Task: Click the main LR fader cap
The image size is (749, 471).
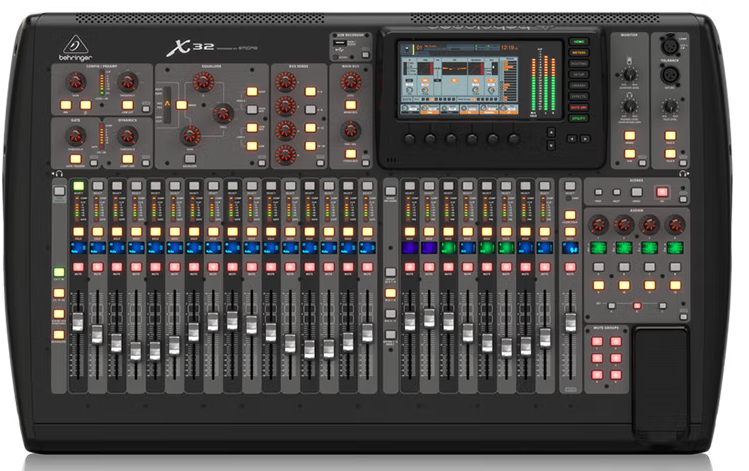Action: [x=570, y=322]
